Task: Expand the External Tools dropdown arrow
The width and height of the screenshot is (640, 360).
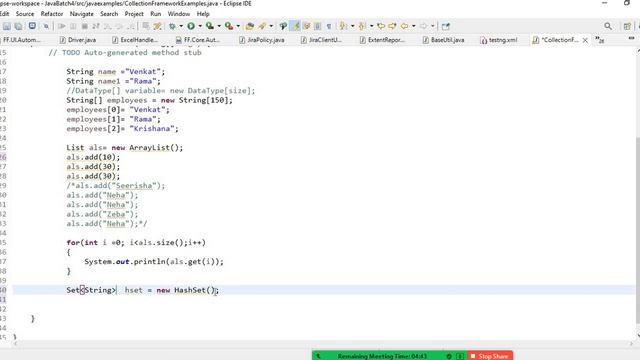Action: [x=238, y=26]
